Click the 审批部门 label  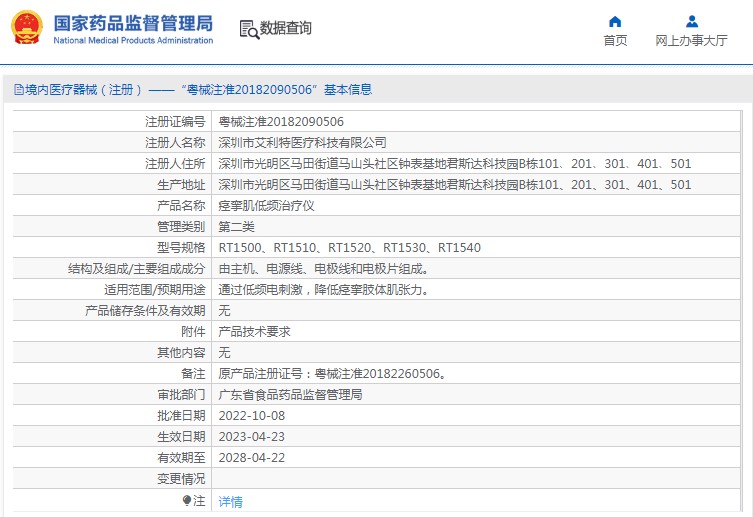click(x=182, y=395)
